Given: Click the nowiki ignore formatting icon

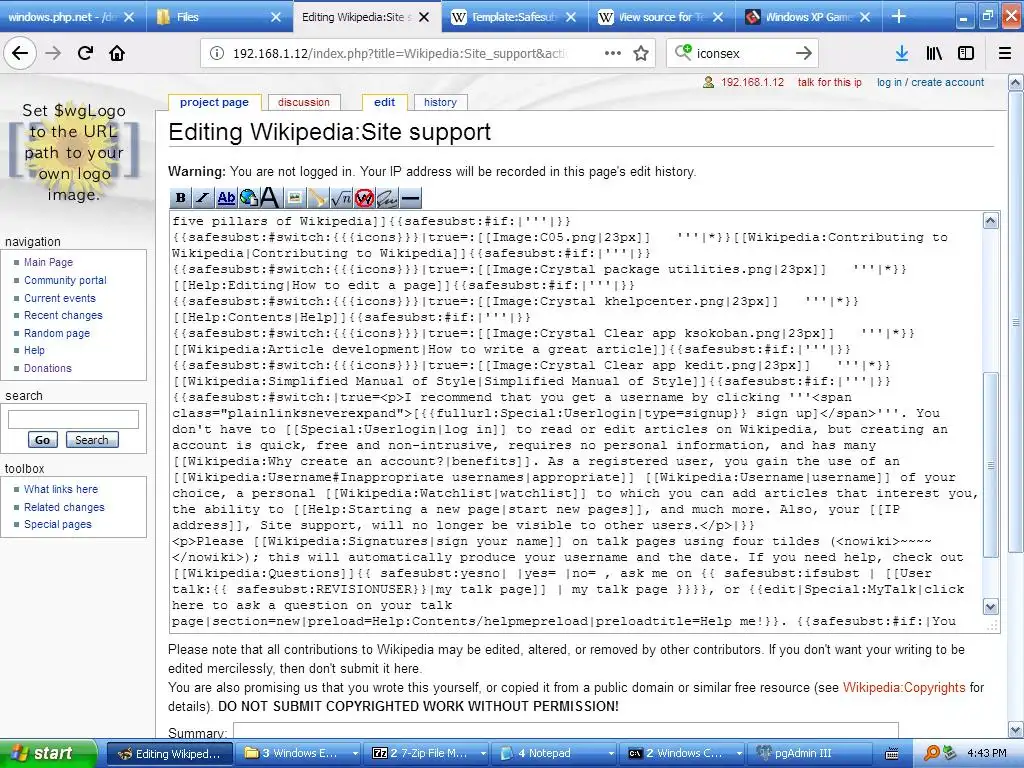Looking at the screenshot, I should tap(364, 198).
